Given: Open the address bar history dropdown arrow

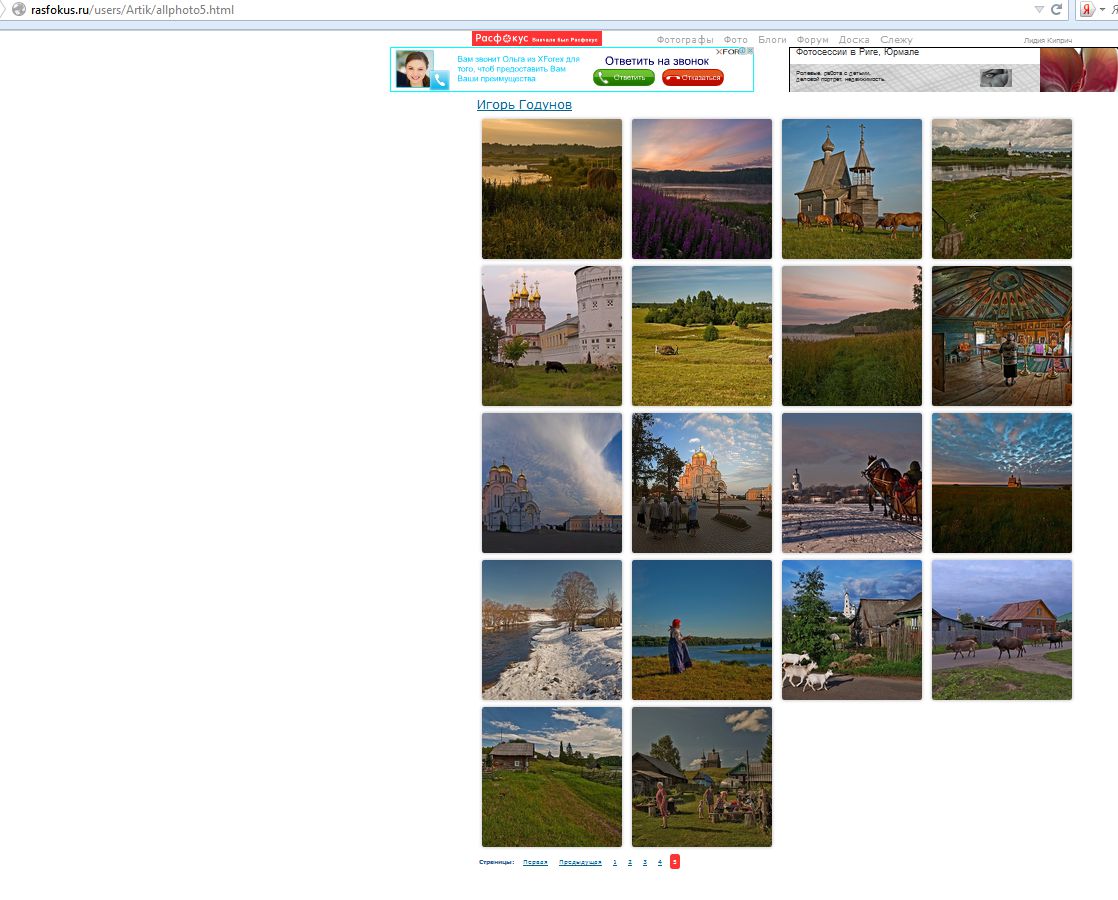Looking at the screenshot, I should [x=1039, y=9].
